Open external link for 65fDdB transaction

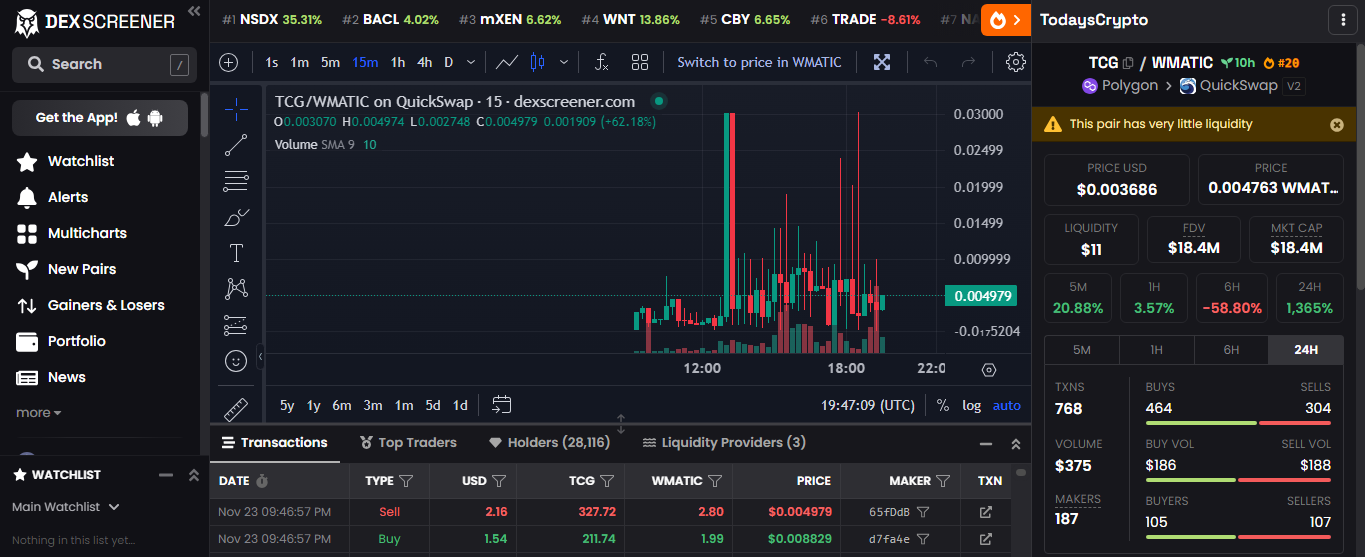coord(986,512)
